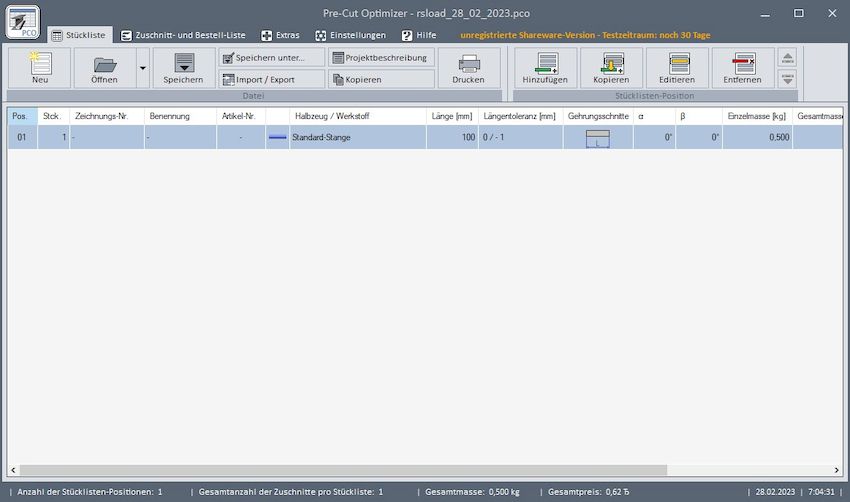Click the Gesamtanzahl der Zuschnitte status text
Screen dimensions: 850x502
pyautogui.click(x=291, y=492)
